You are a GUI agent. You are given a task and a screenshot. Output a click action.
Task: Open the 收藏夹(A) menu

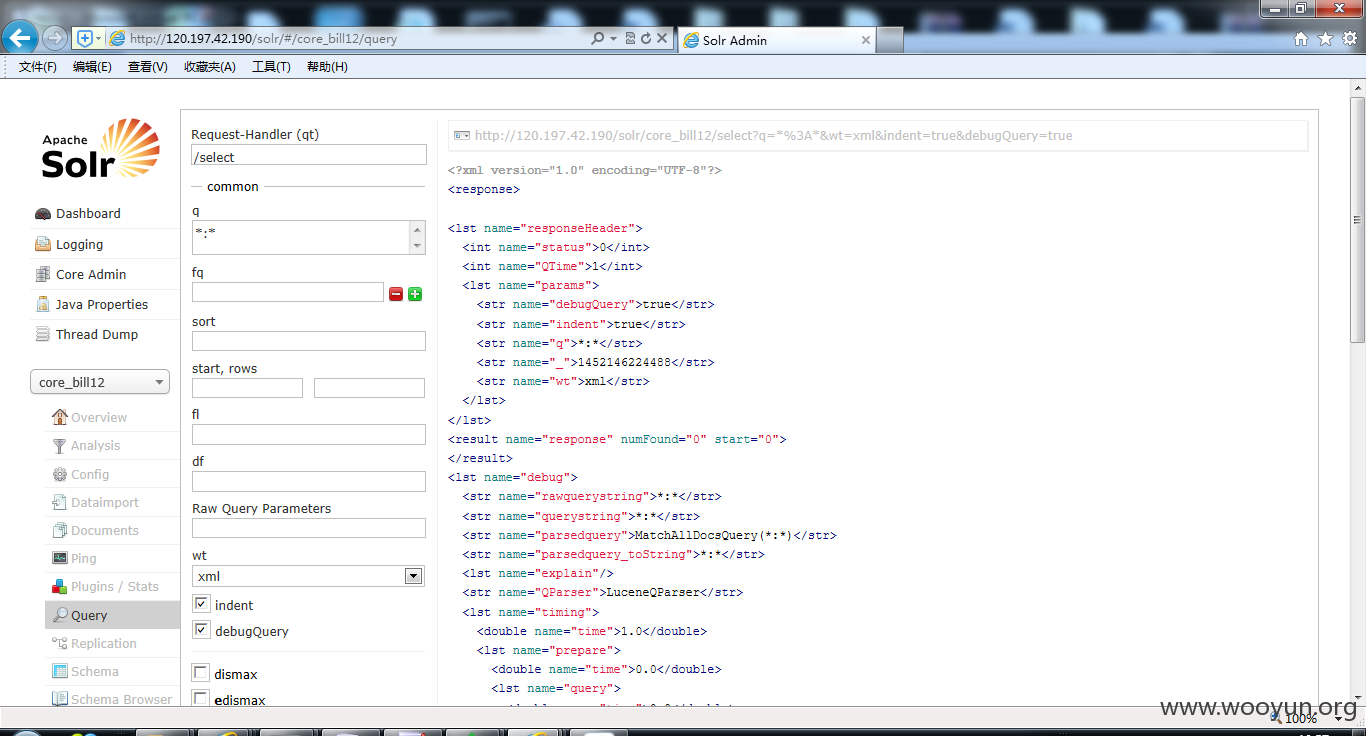pos(210,67)
